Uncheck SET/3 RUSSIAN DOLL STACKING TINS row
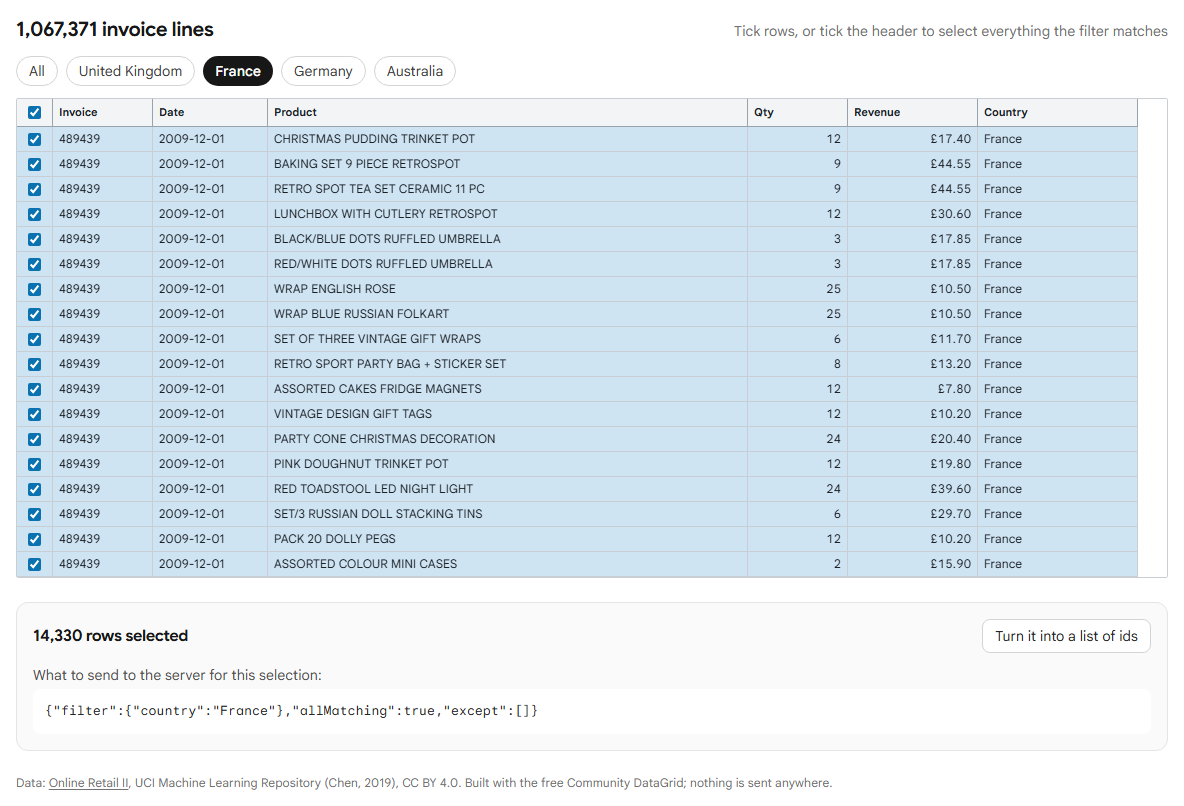 coord(34,514)
